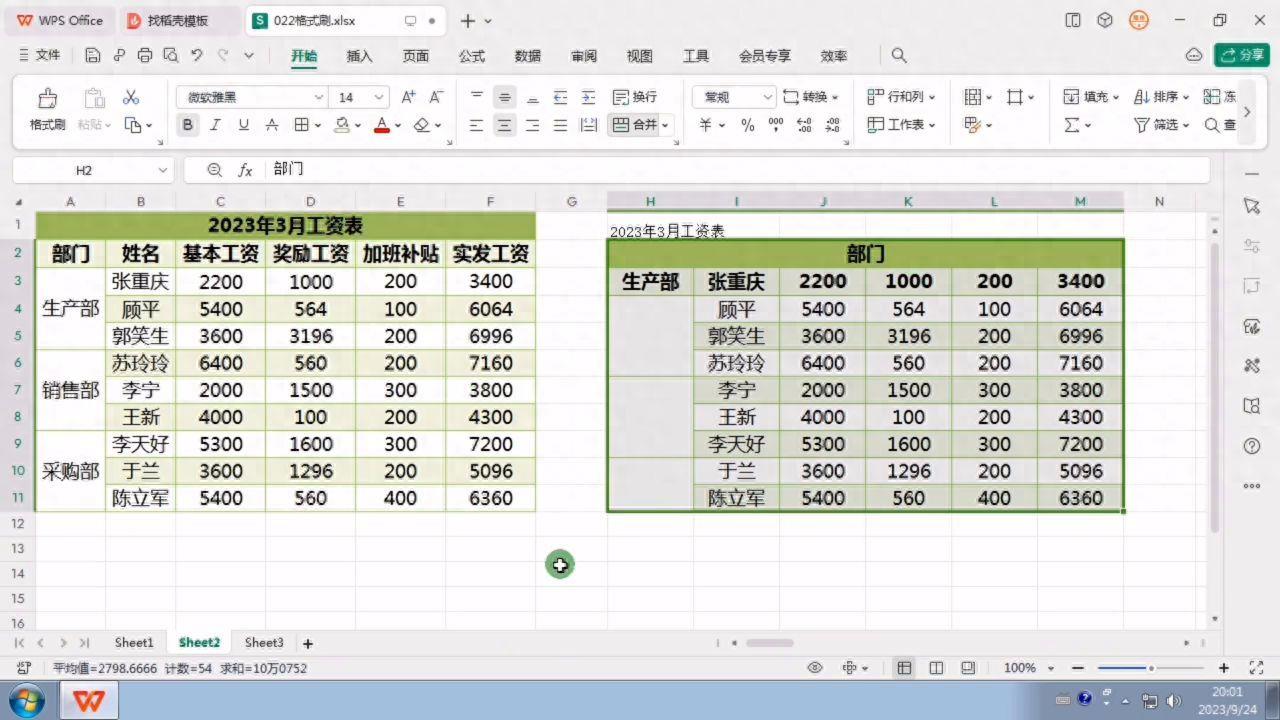Viewport: 1280px width, 720px height.
Task: Open the help question mark in sidebar
Action: pyautogui.click(x=1251, y=446)
